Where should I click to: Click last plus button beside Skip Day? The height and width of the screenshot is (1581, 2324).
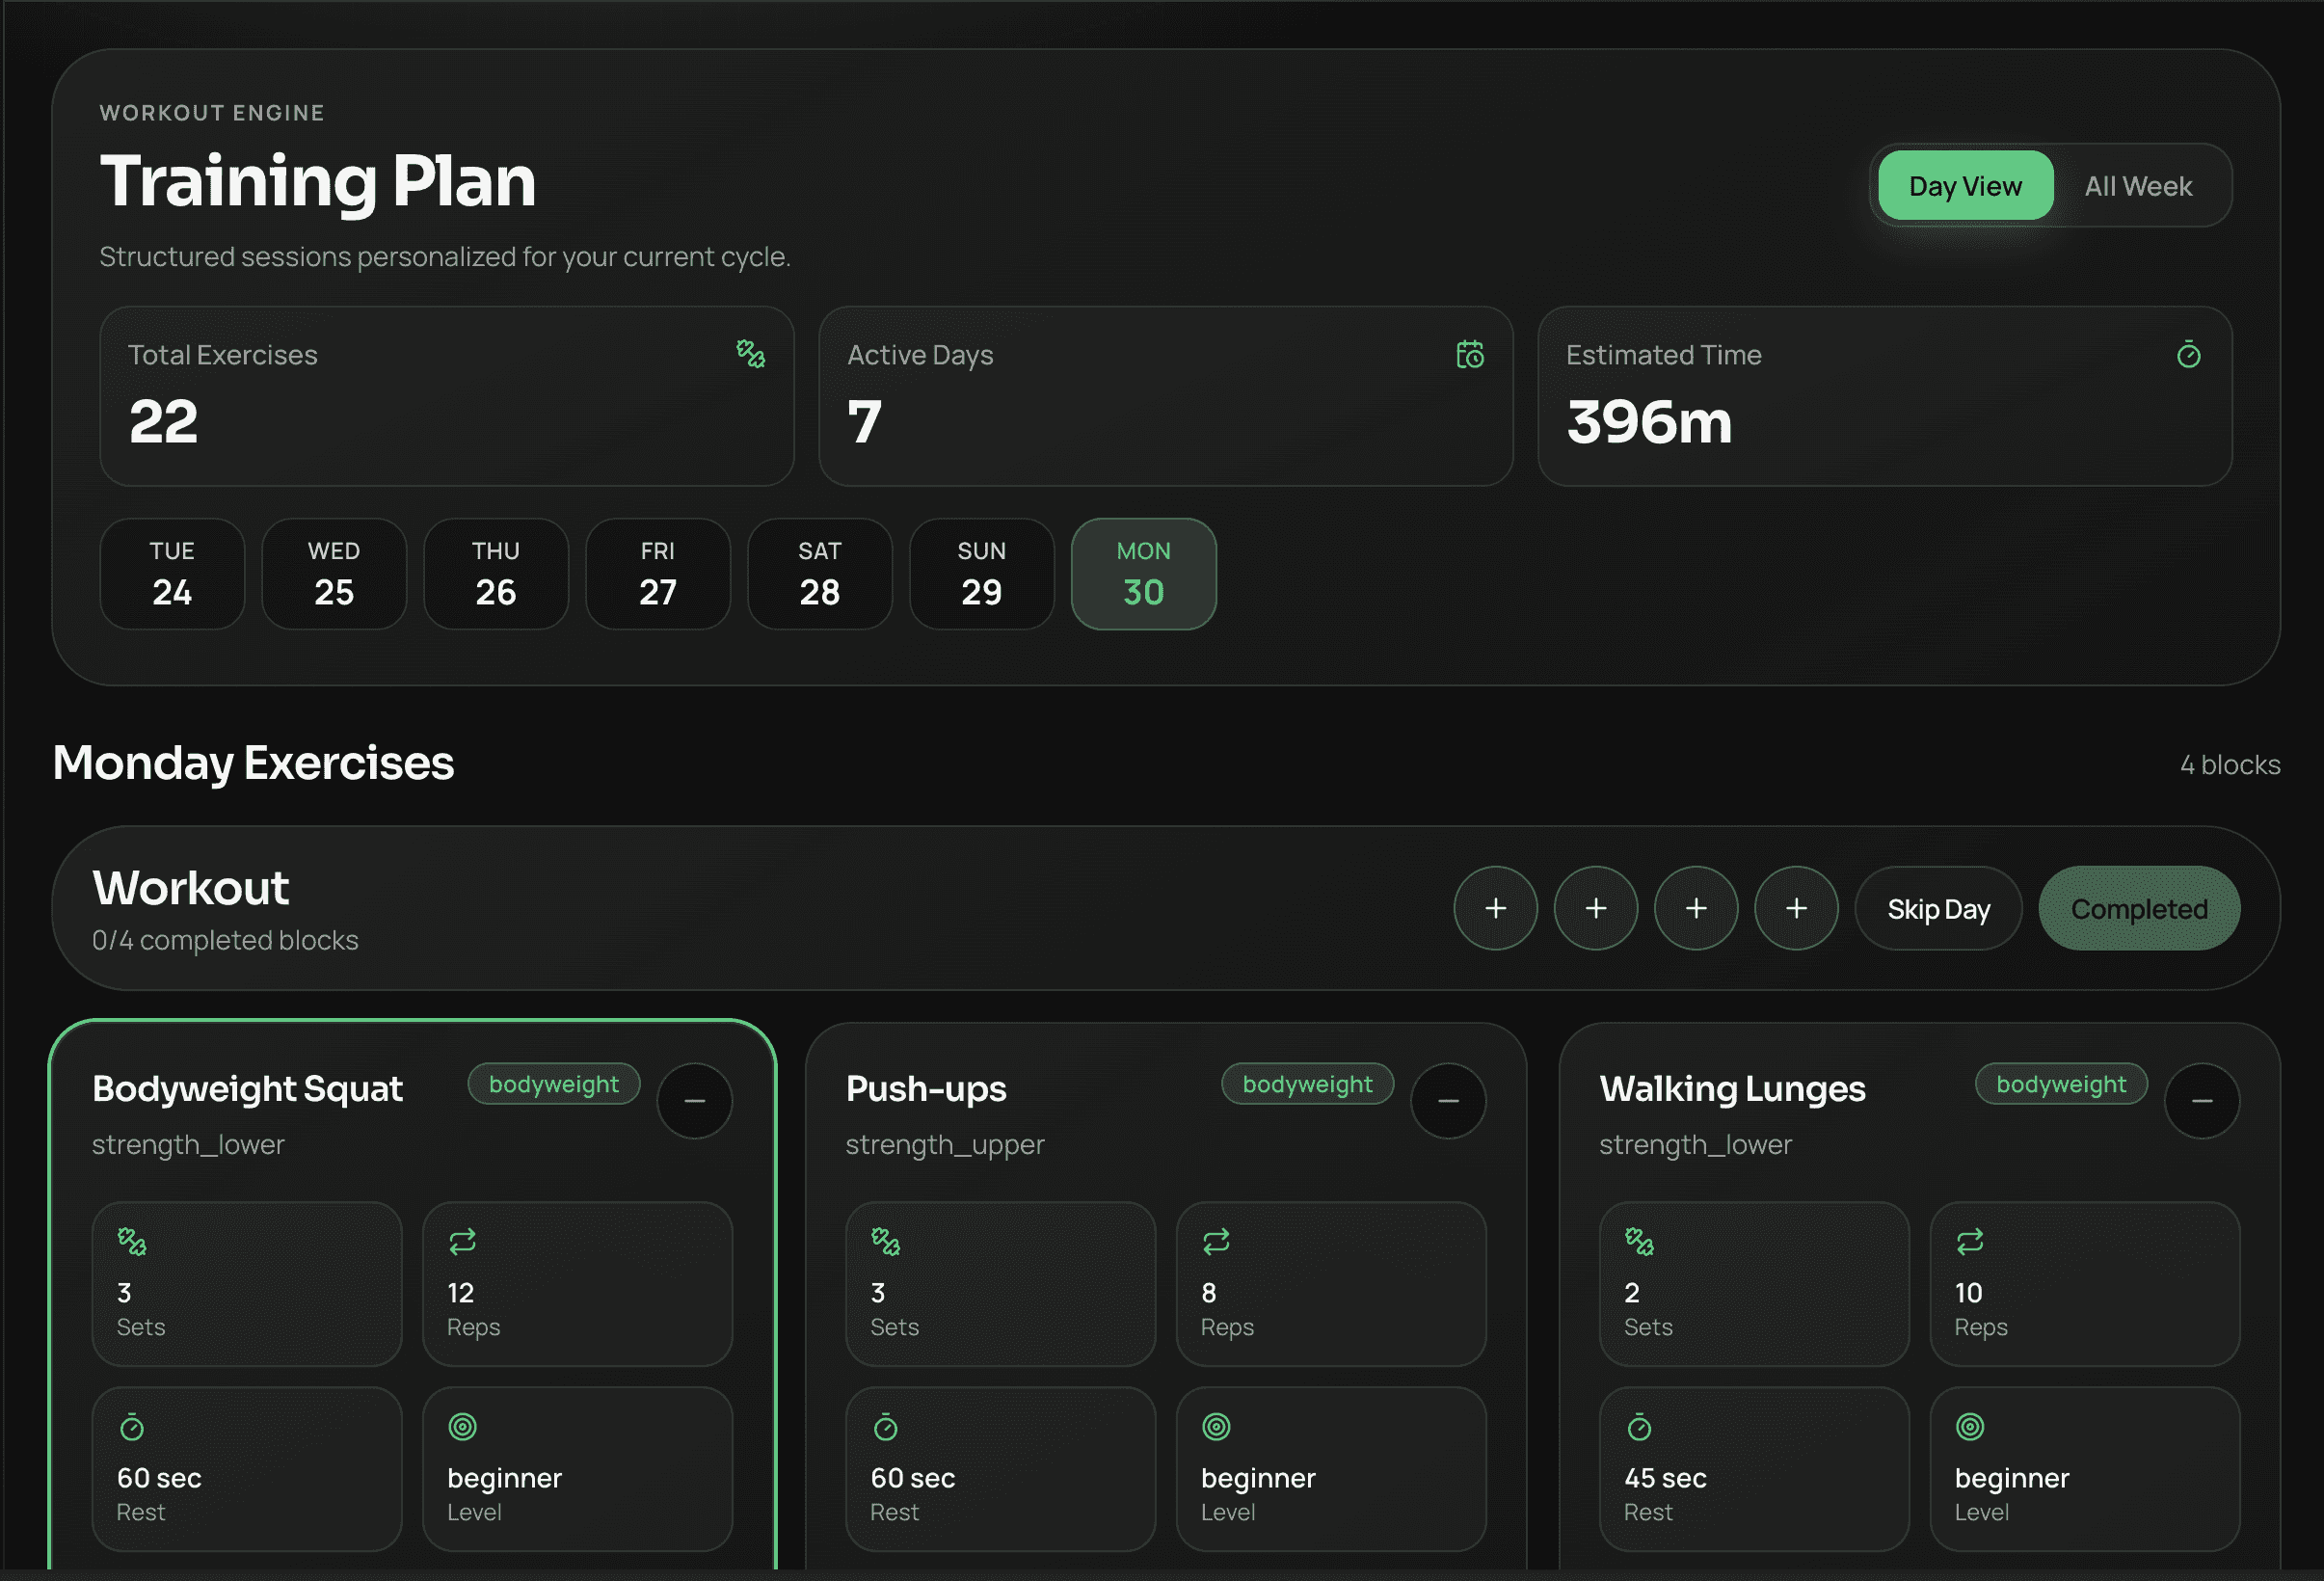(x=1796, y=908)
